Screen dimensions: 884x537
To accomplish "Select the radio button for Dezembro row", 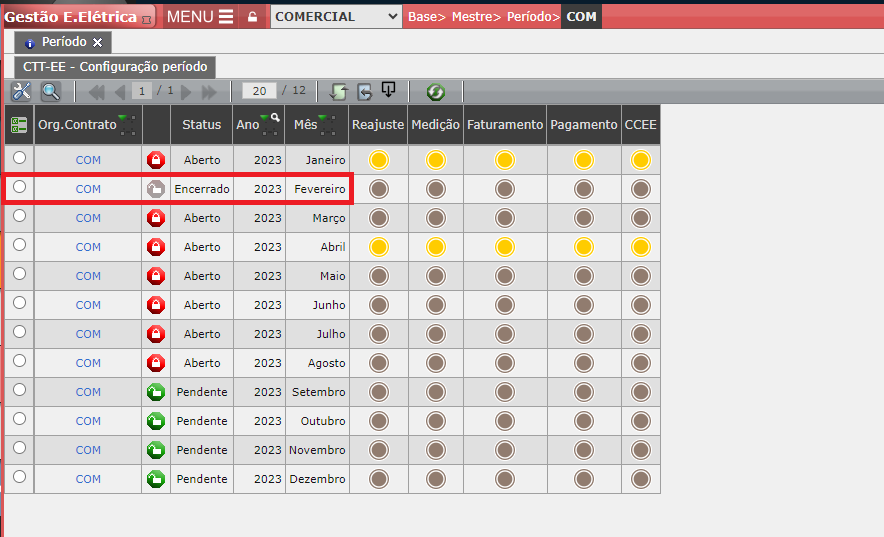I will pyautogui.click(x=19, y=477).
